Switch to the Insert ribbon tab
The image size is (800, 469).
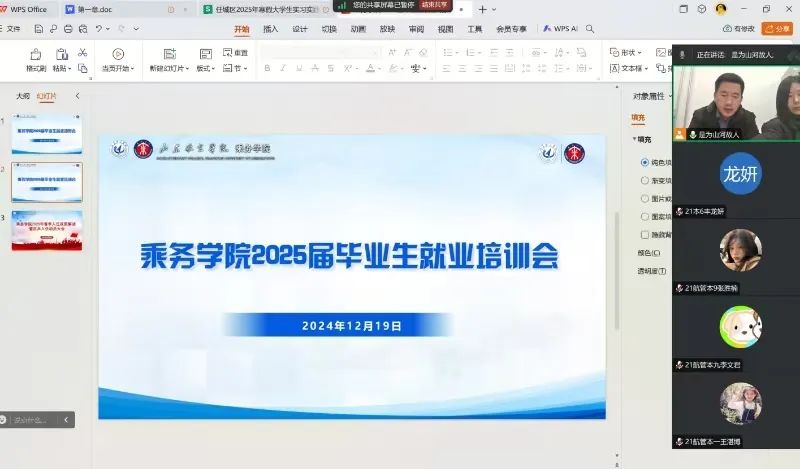tap(270, 29)
